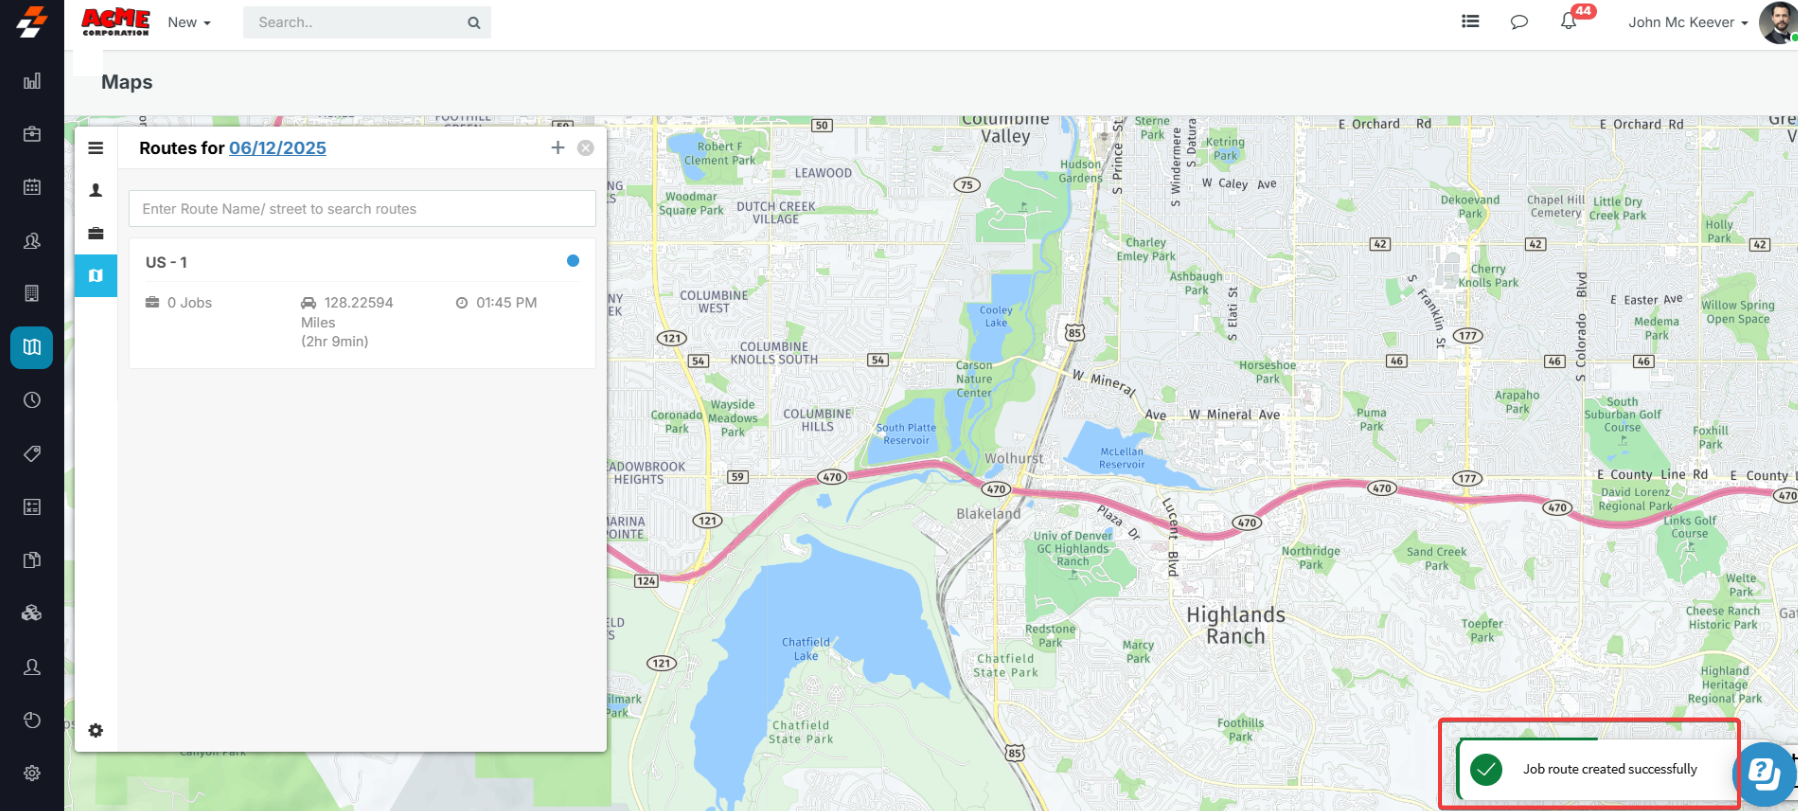
Task: Expand the John Mc Keever user menu
Action: click(1688, 22)
